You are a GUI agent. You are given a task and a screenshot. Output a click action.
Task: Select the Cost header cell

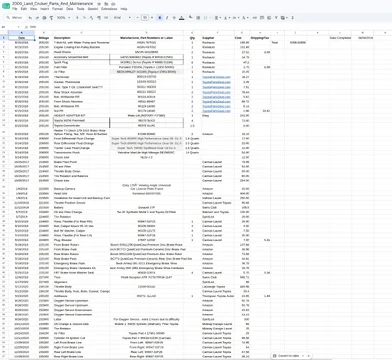242,38
